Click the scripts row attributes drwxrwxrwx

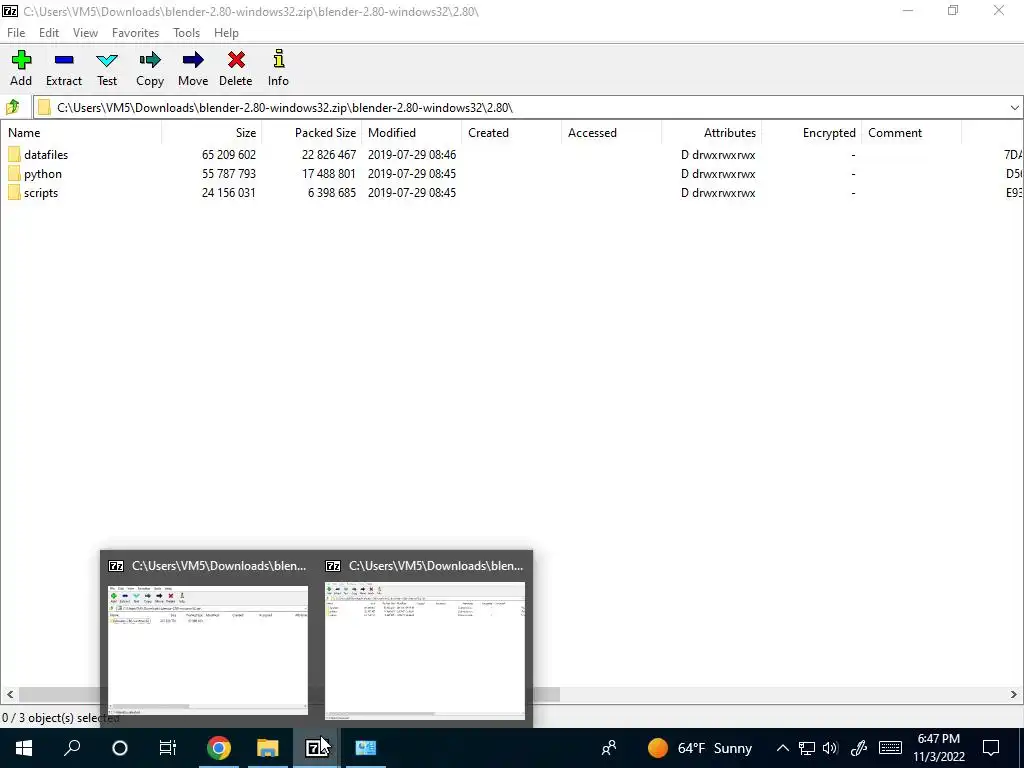click(718, 193)
